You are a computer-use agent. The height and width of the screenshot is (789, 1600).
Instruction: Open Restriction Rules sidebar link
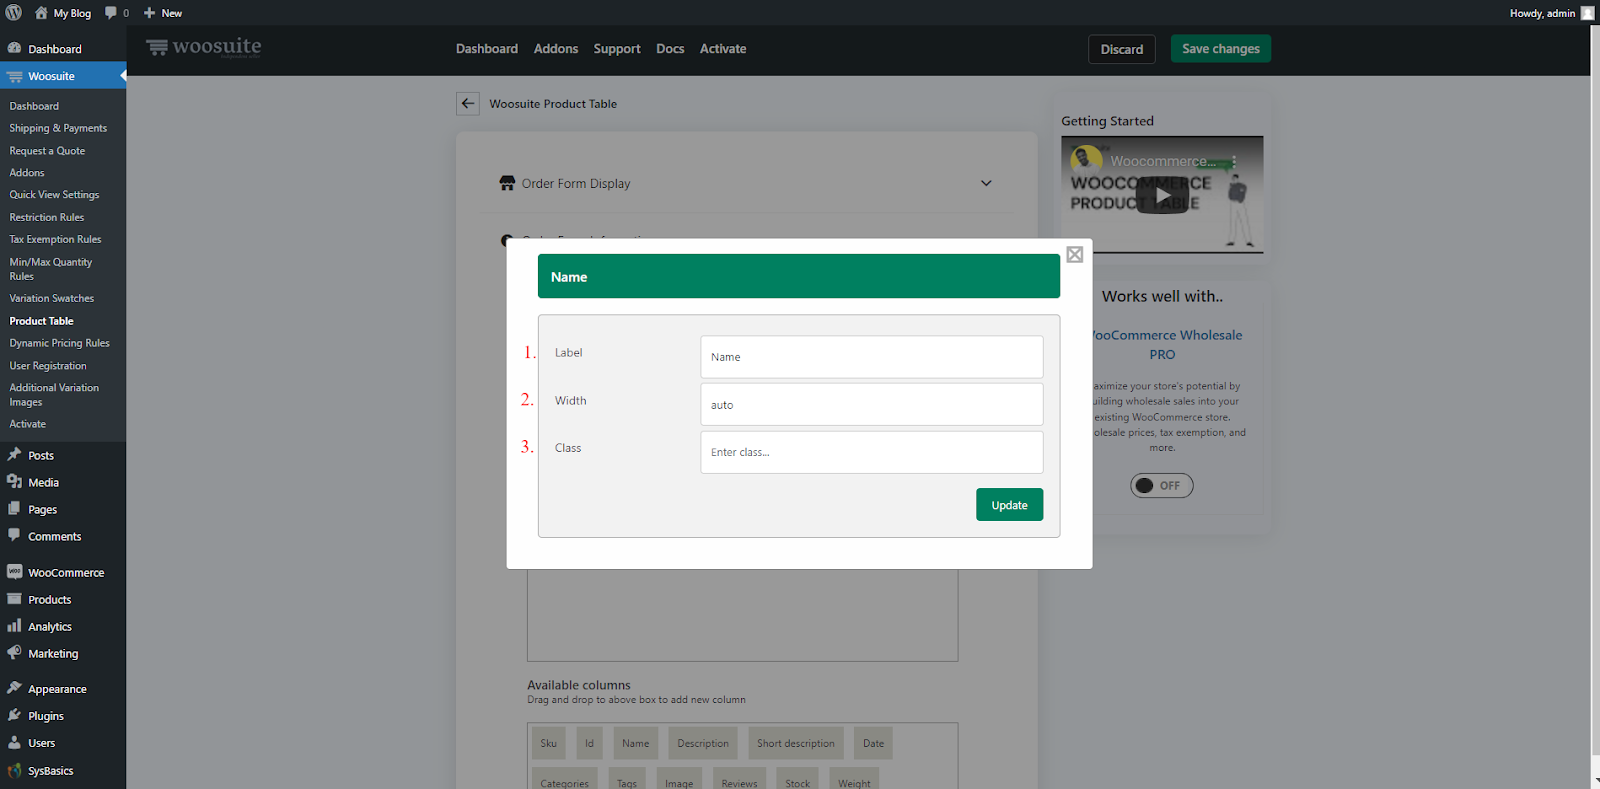coord(47,217)
